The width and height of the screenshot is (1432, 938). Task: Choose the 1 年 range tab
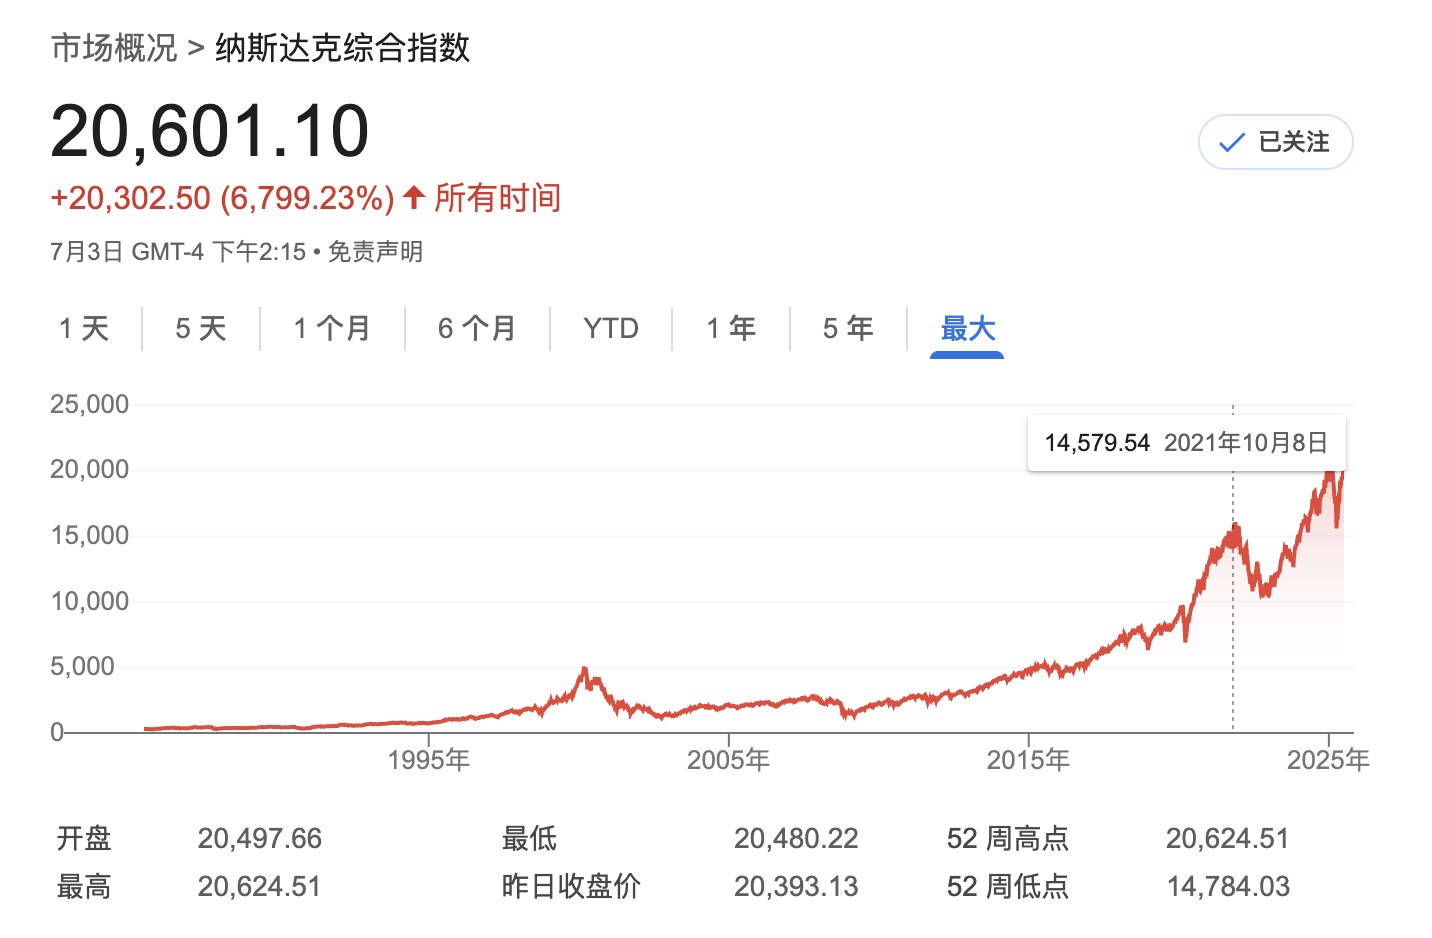click(x=731, y=328)
